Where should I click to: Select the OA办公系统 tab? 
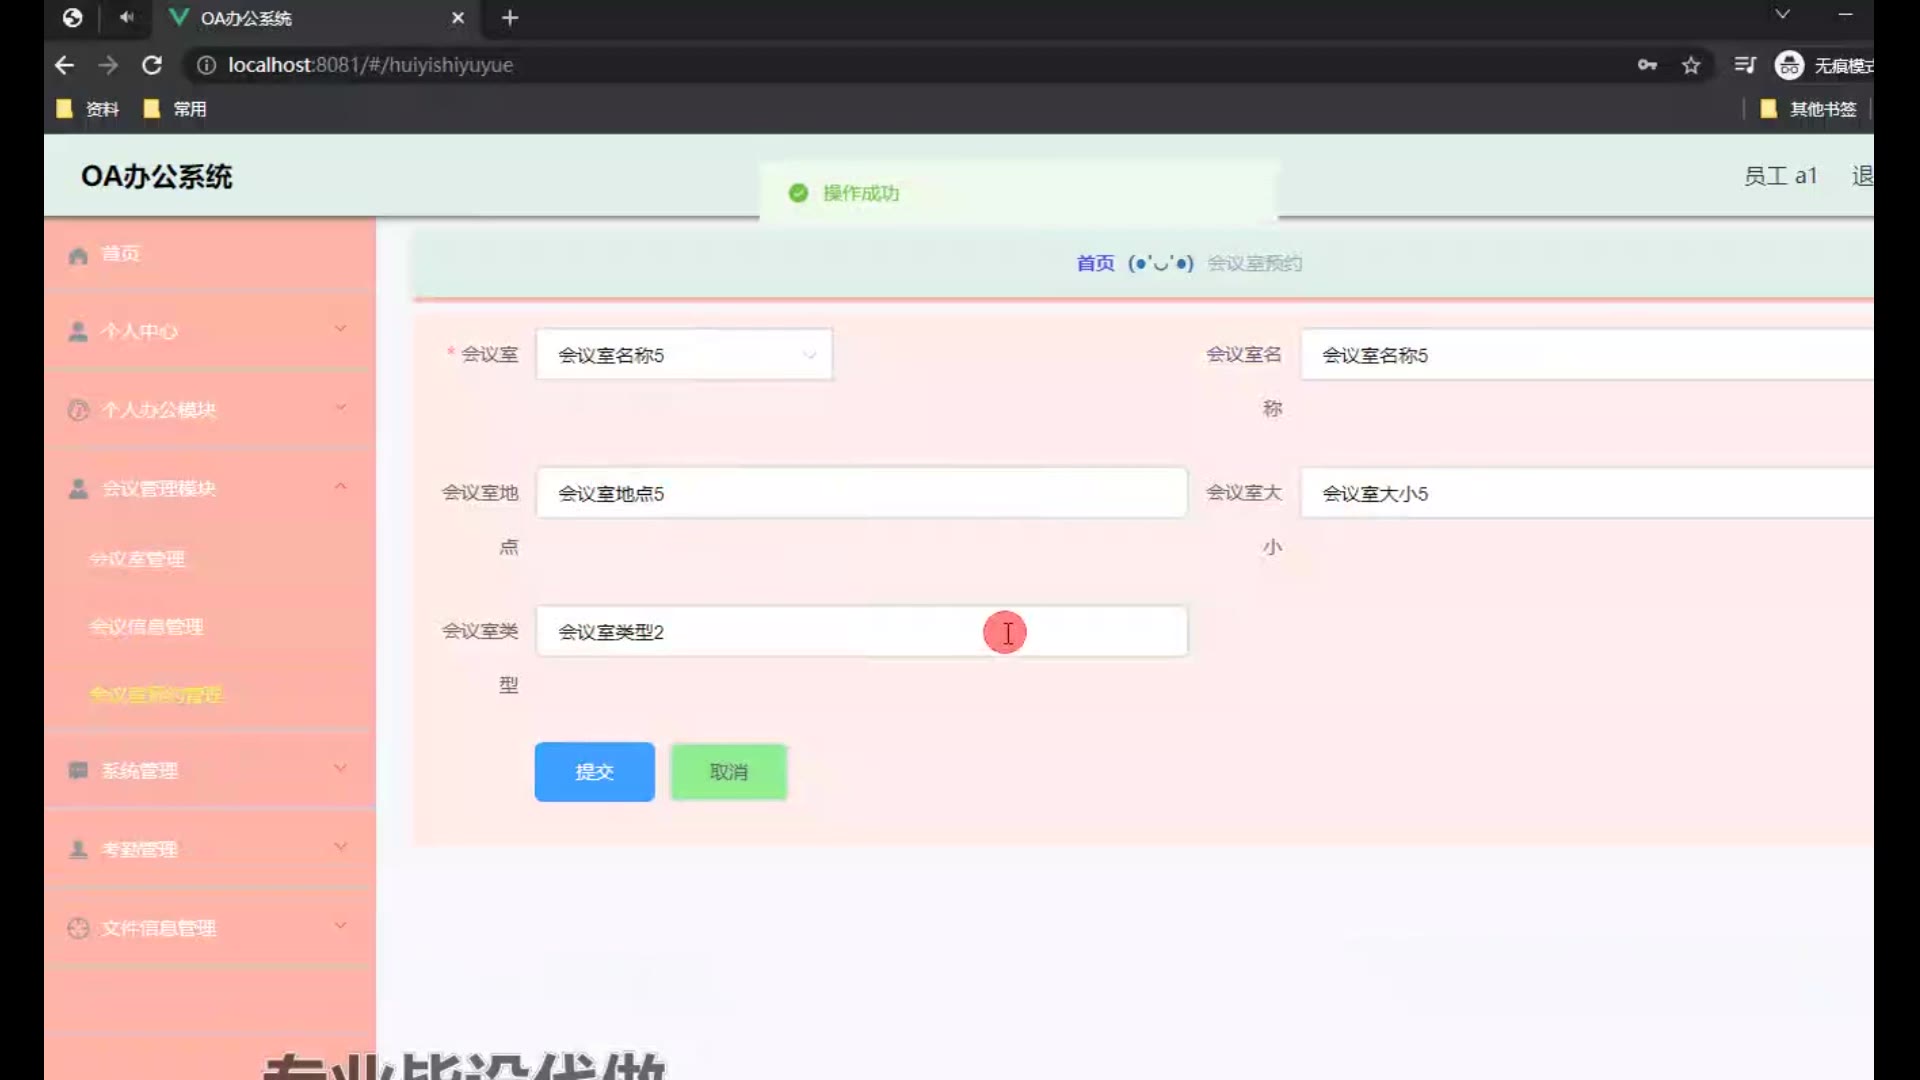click(317, 18)
